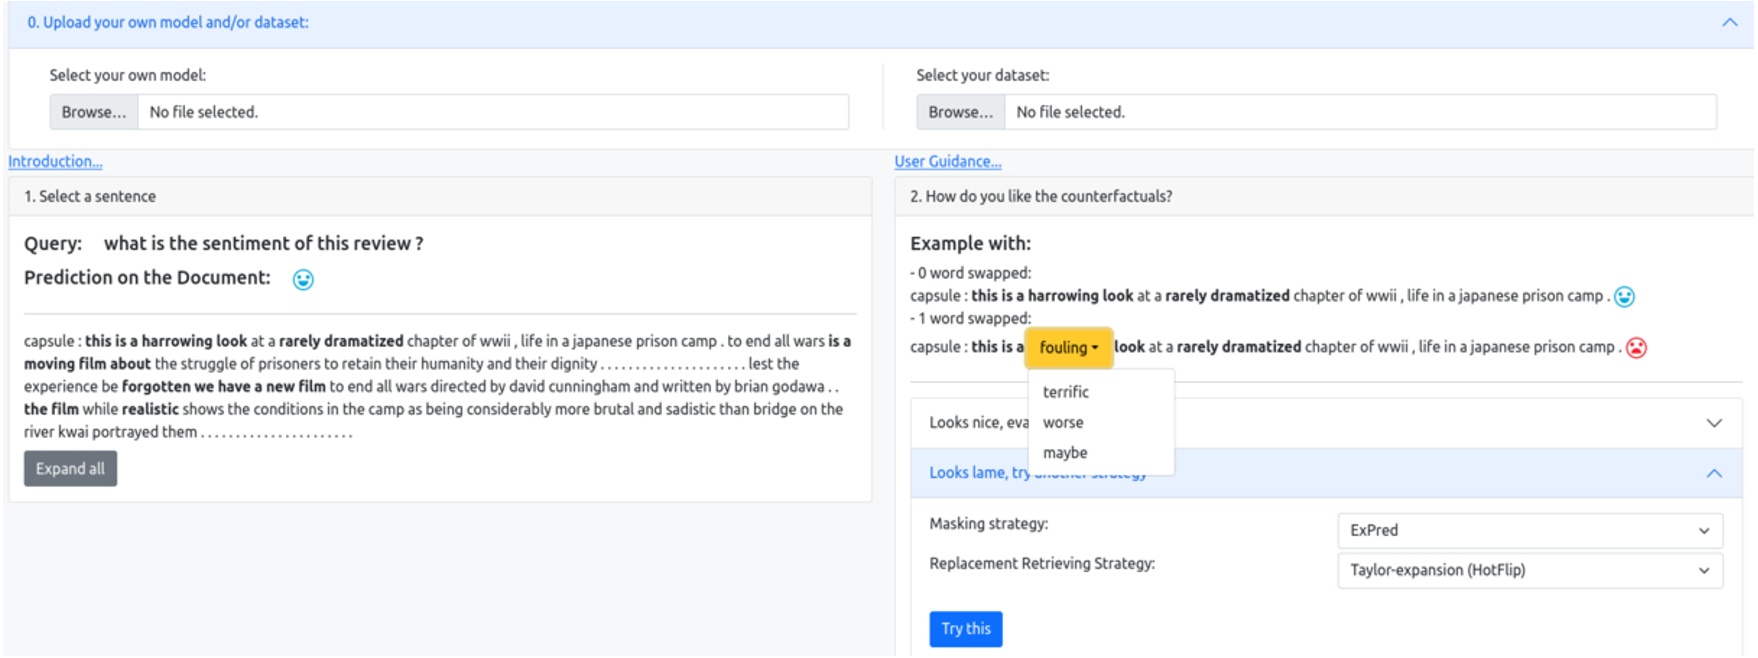Browse for a dataset file

pos(960,112)
